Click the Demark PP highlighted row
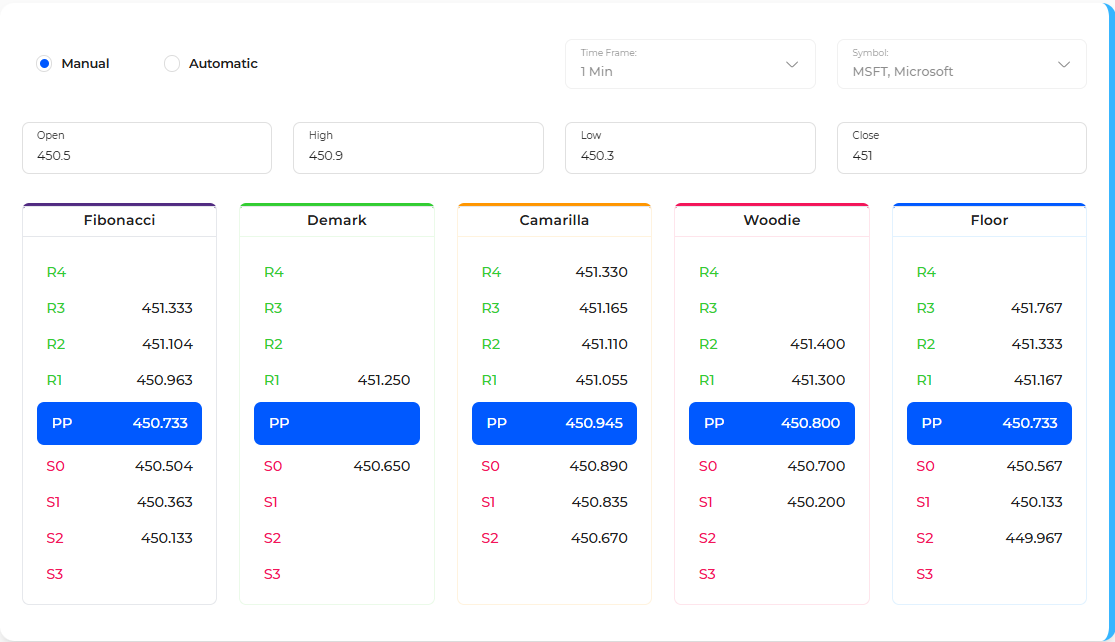This screenshot has width=1115, height=642. (x=337, y=423)
